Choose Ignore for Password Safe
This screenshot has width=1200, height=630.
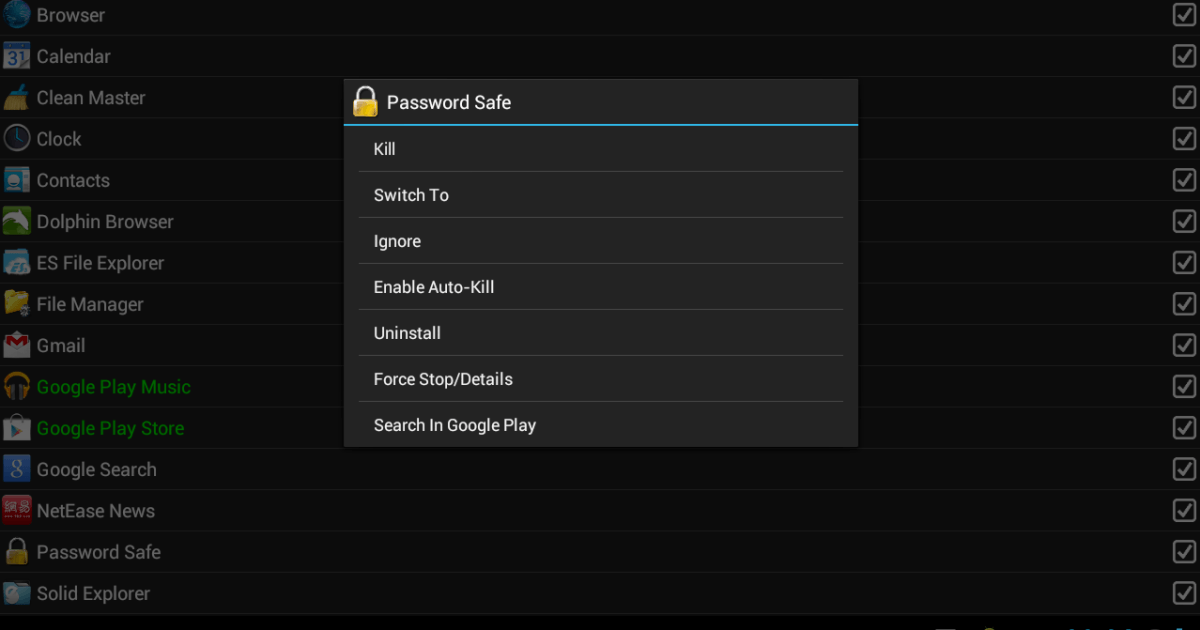(600, 241)
